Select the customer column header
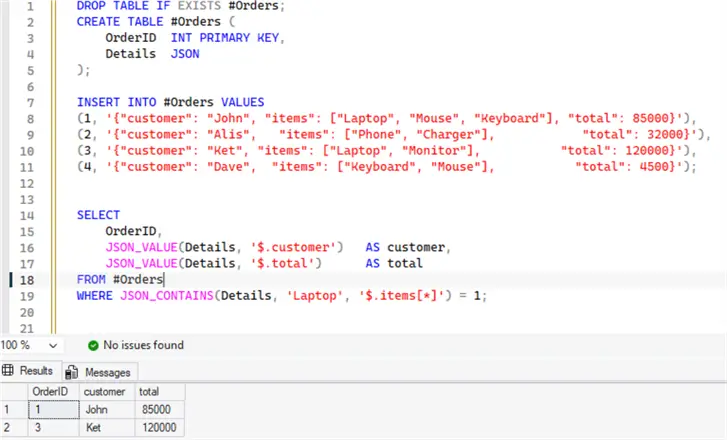The image size is (727, 440). tap(107, 392)
